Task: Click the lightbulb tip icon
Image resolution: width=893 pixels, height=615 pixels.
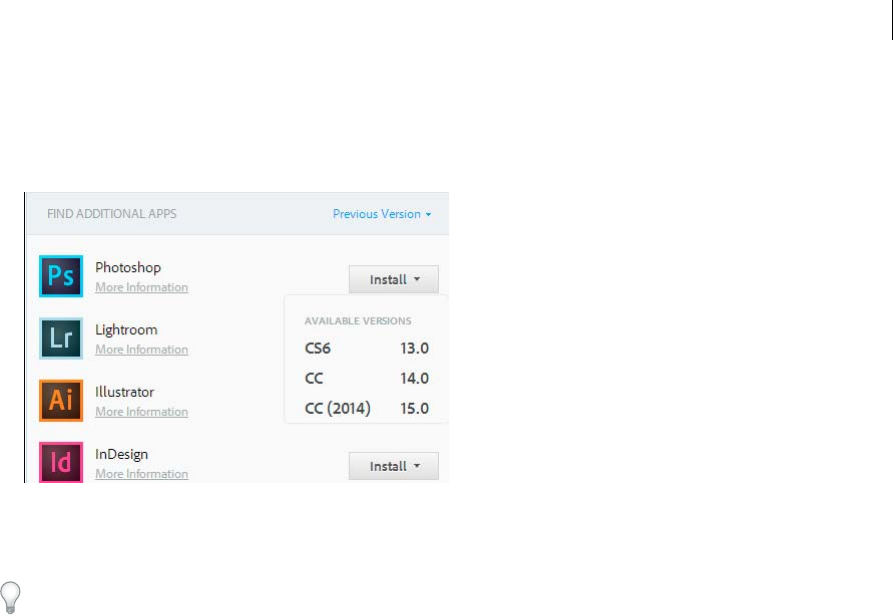Action: point(10,597)
